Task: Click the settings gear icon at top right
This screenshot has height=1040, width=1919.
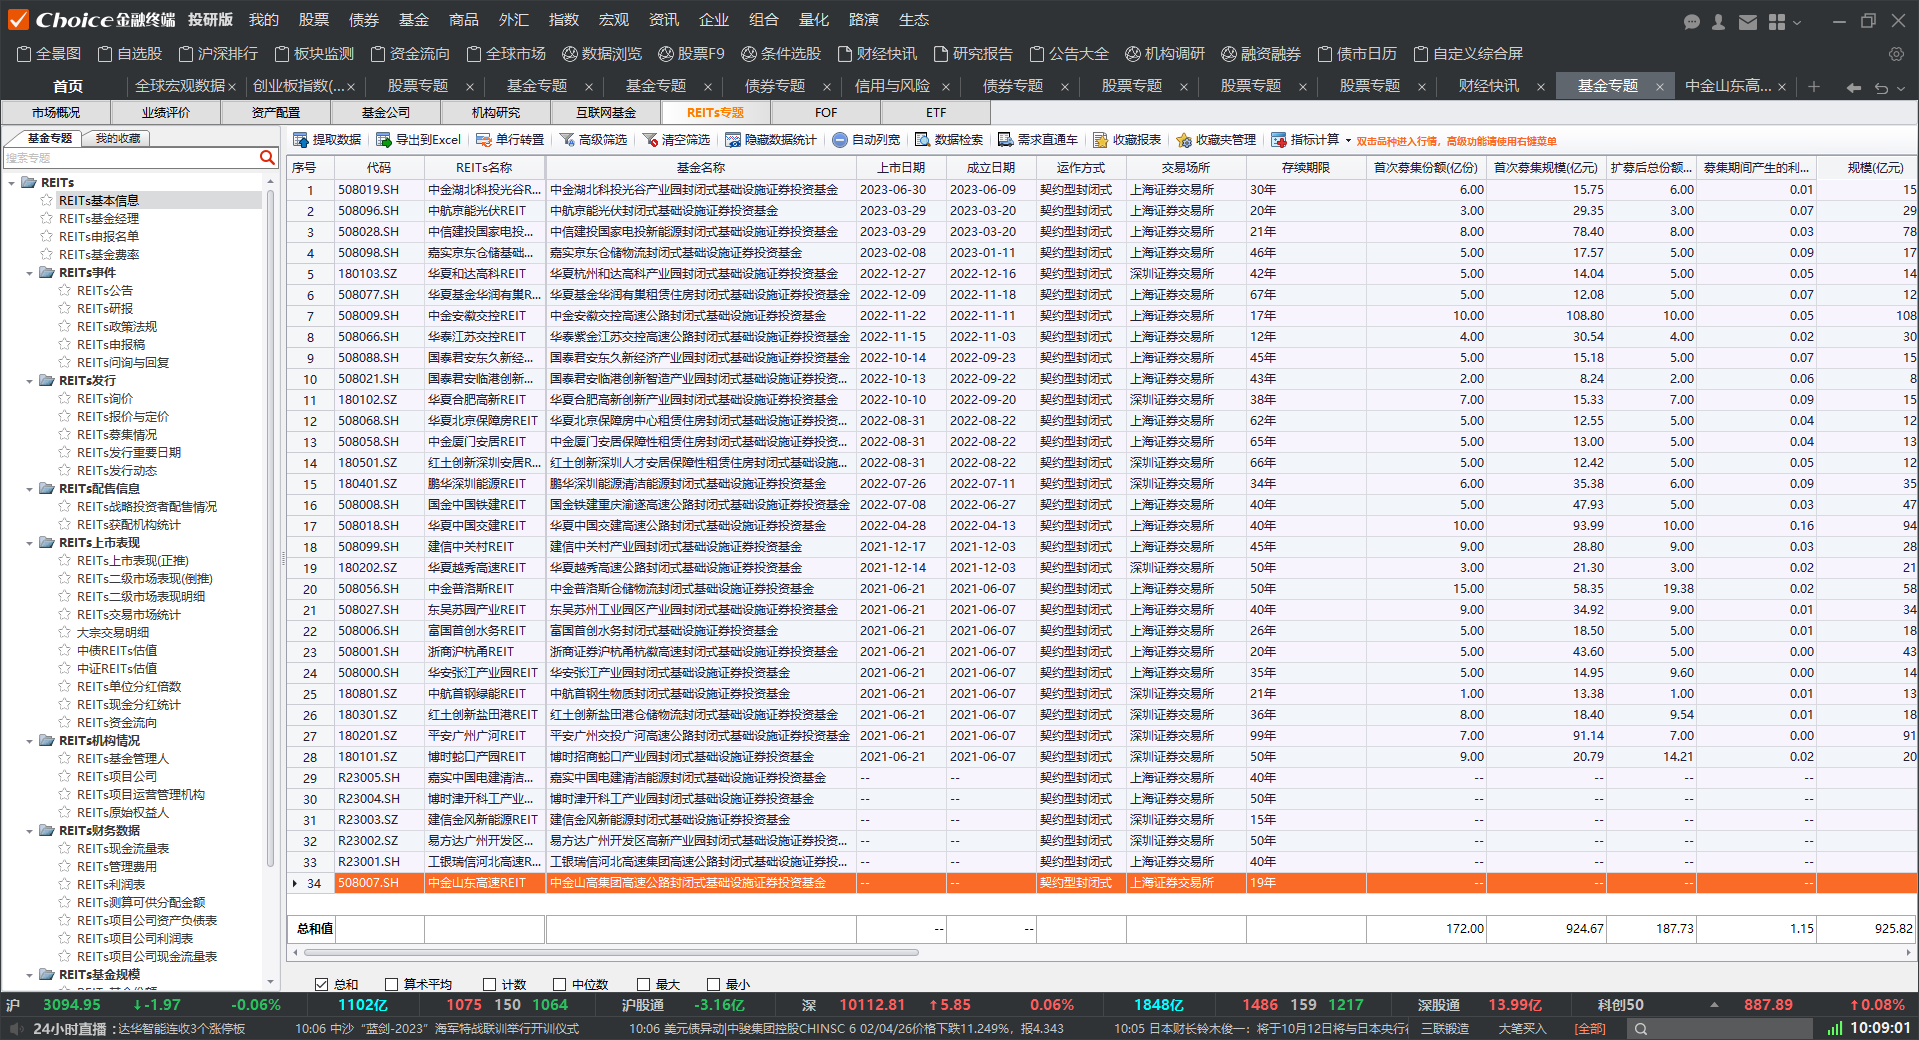Action: point(1896,54)
